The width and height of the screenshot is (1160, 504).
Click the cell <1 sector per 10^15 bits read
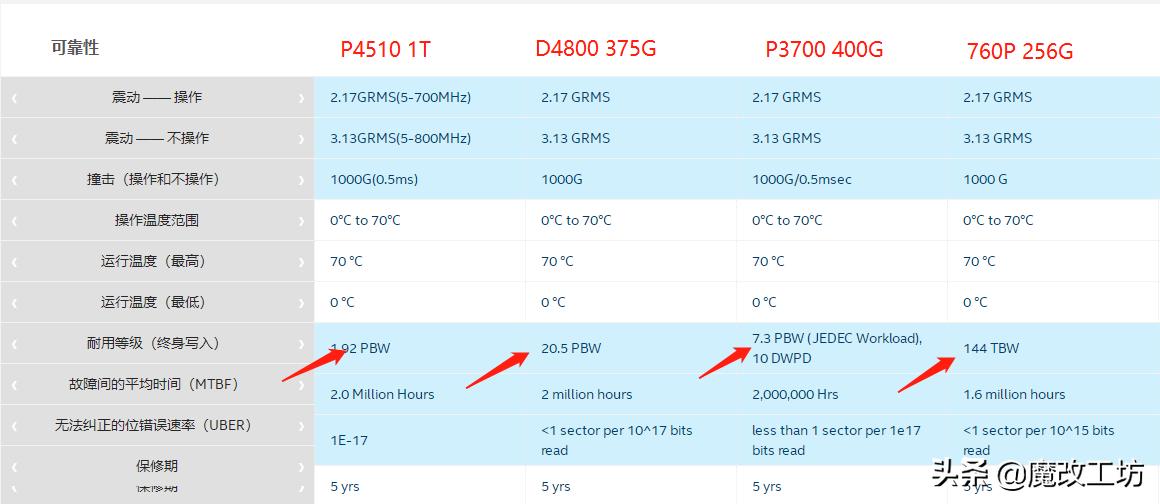coord(1039,440)
